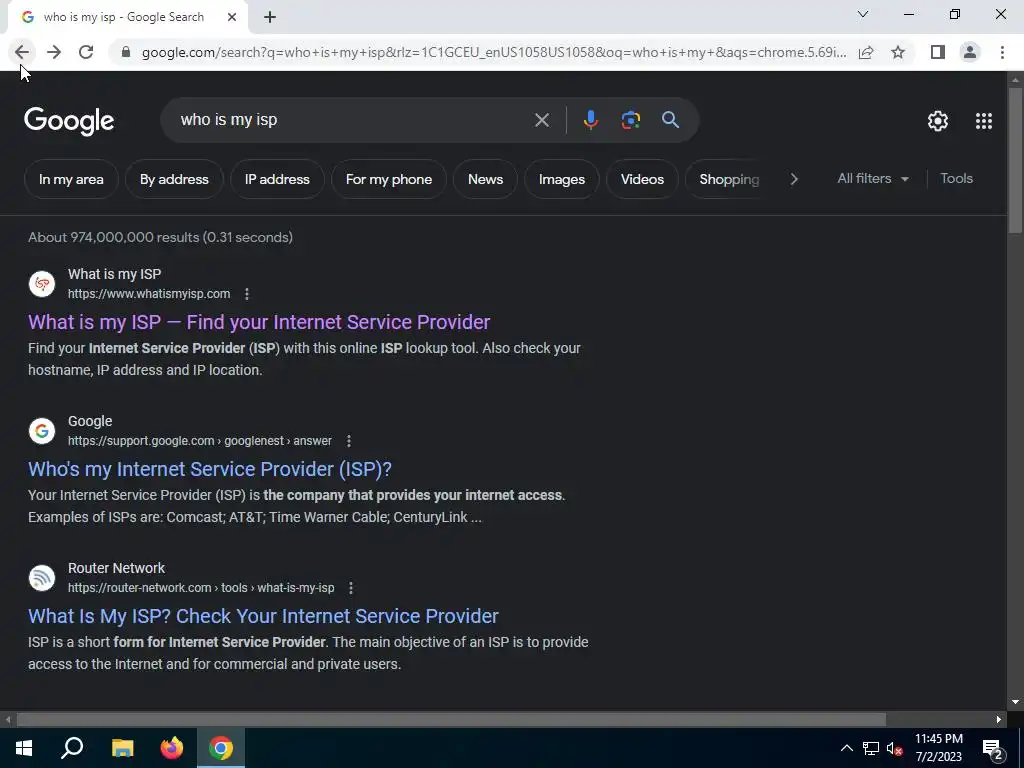Open the network status tray icon
Viewport: 1024px width, 768px height.
click(x=871, y=748)
